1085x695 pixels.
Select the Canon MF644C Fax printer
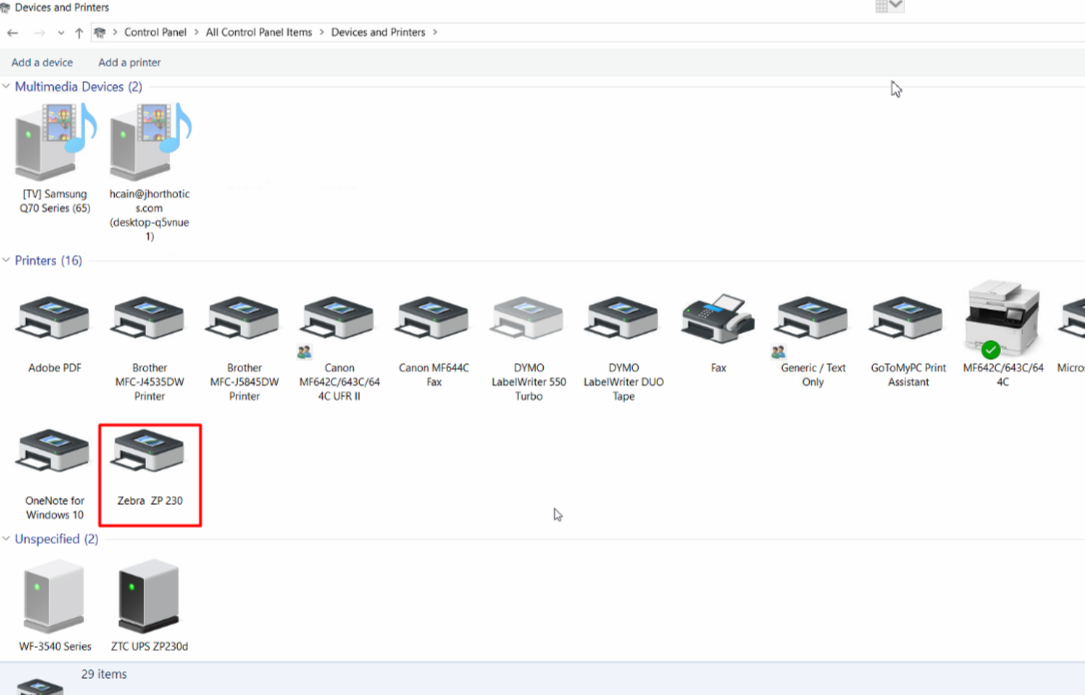434,341
